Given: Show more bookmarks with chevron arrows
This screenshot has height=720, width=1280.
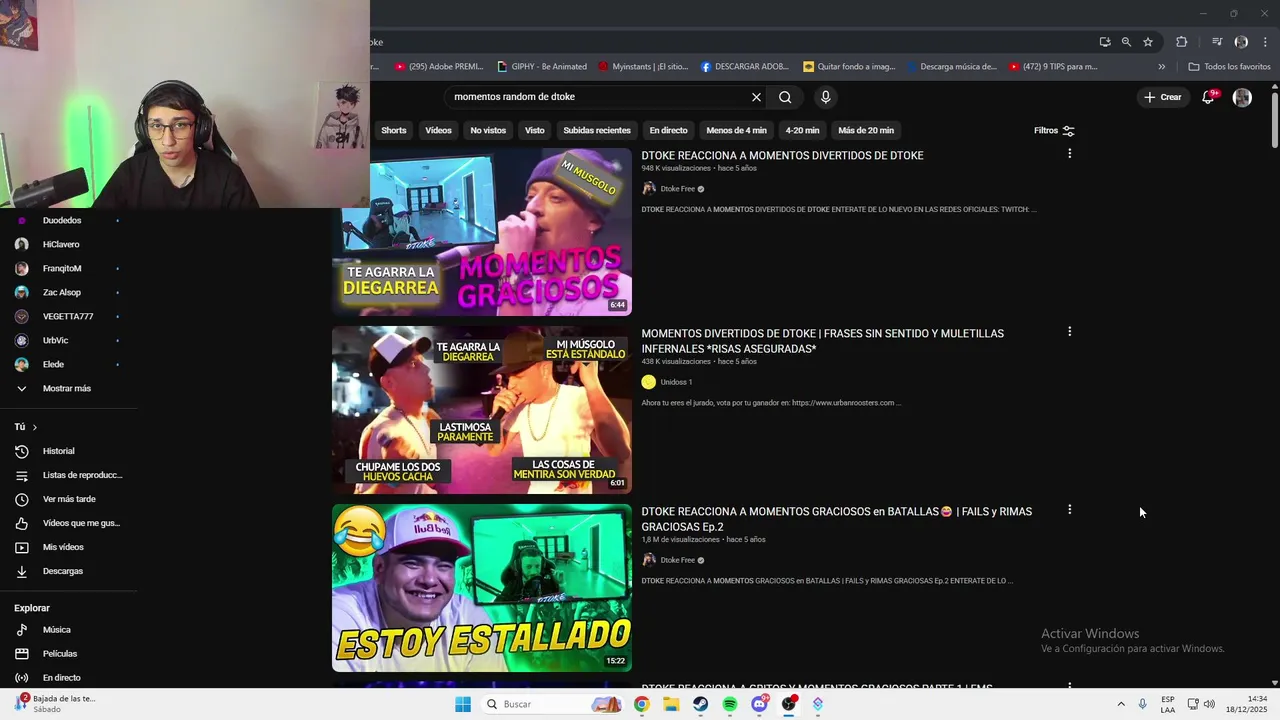Looking at the screenshot, I should [1162, 67].
